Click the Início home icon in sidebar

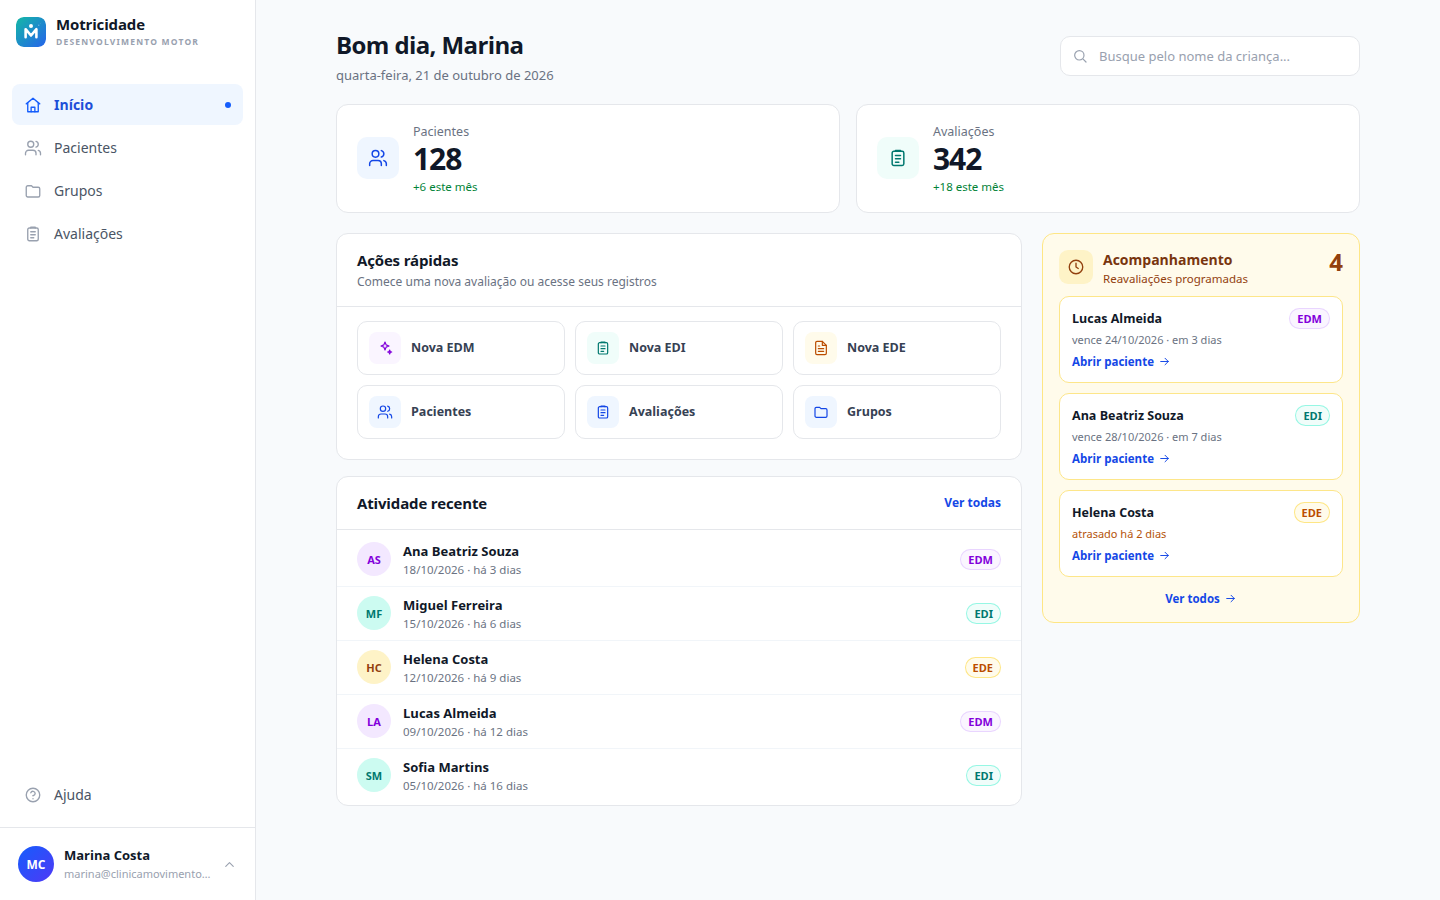pyautogui.click(x=33, y=105)
